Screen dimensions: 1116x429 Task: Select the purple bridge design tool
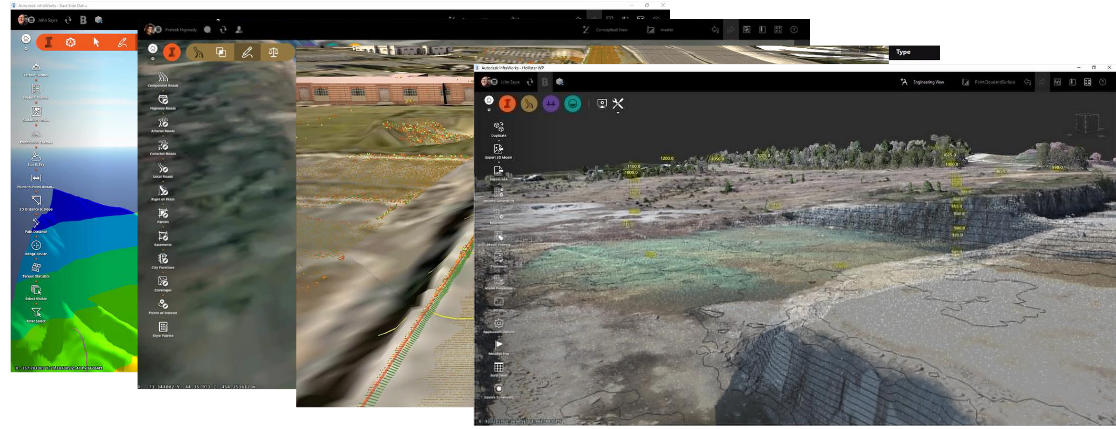[x=551, y=104]
